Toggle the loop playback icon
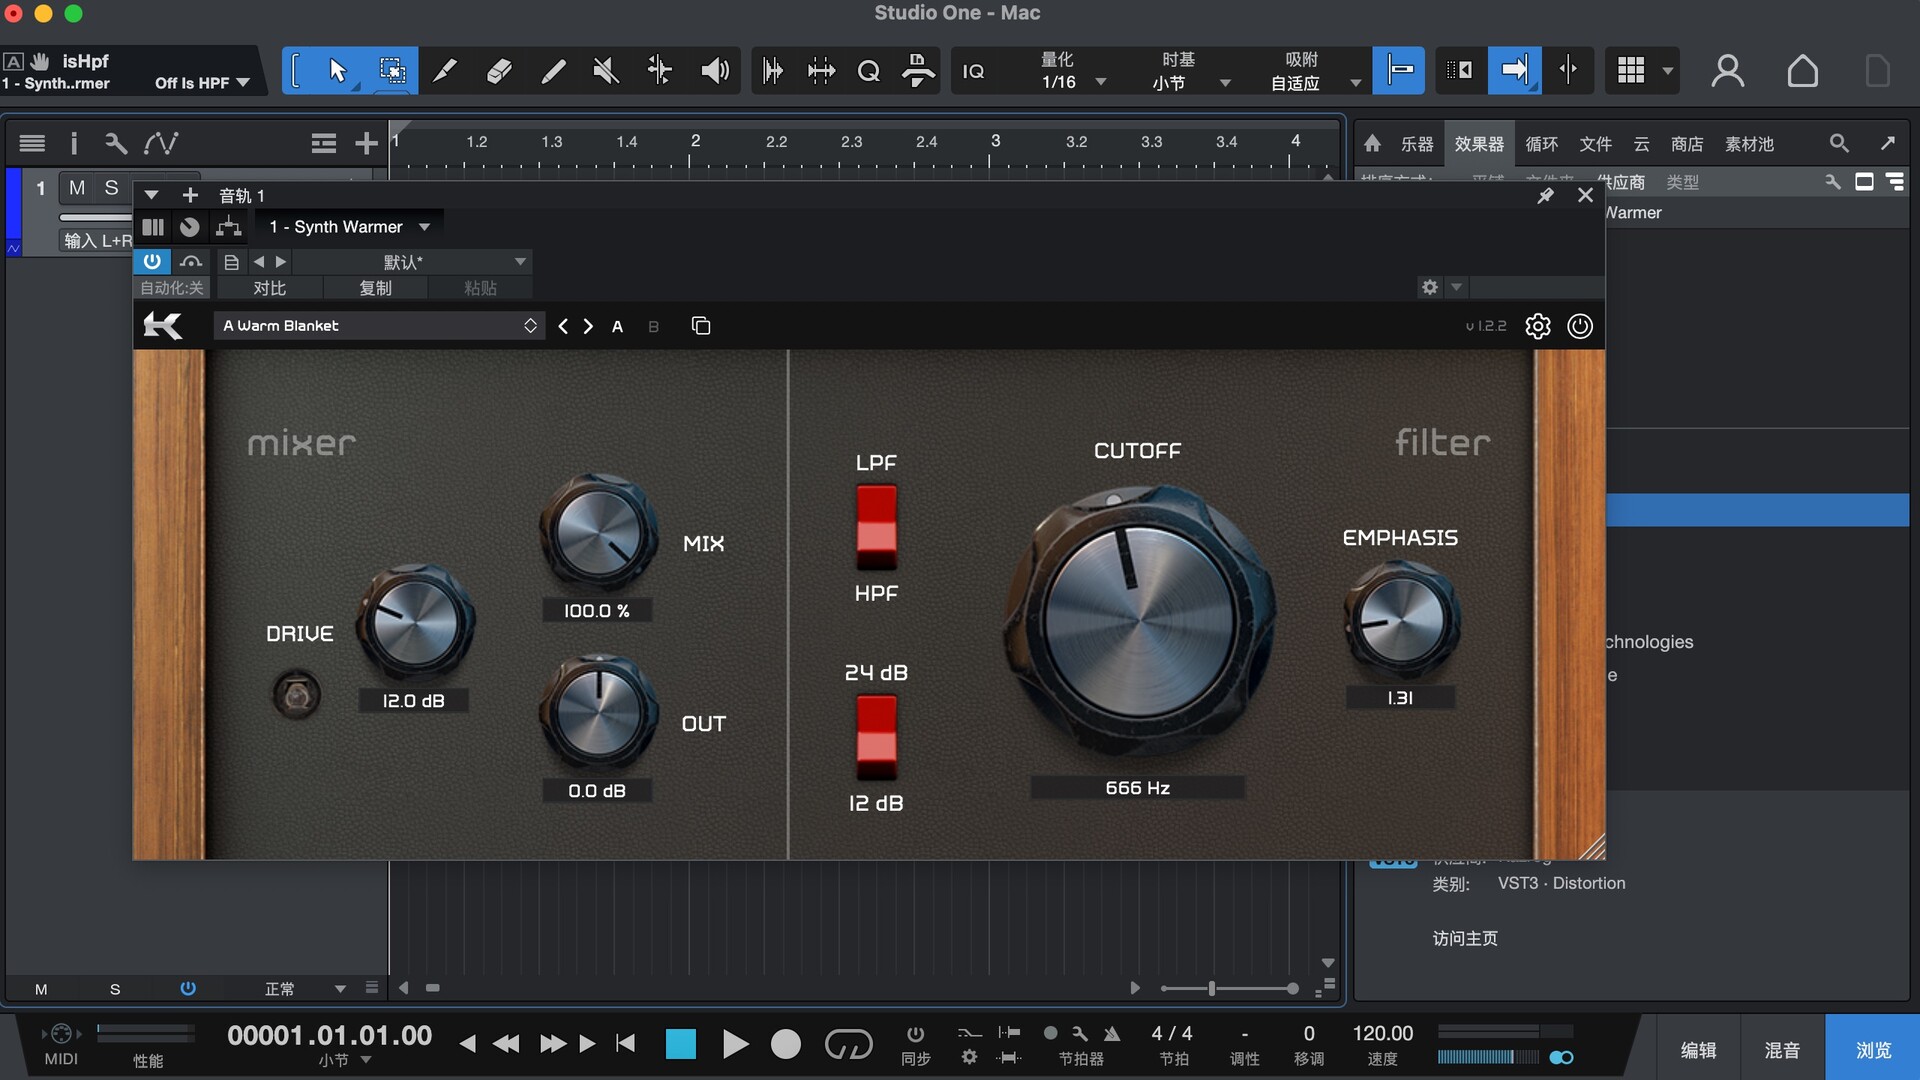This screenshot has width=1920, height=1080. pyautogui.click(x=848, y=1044)
